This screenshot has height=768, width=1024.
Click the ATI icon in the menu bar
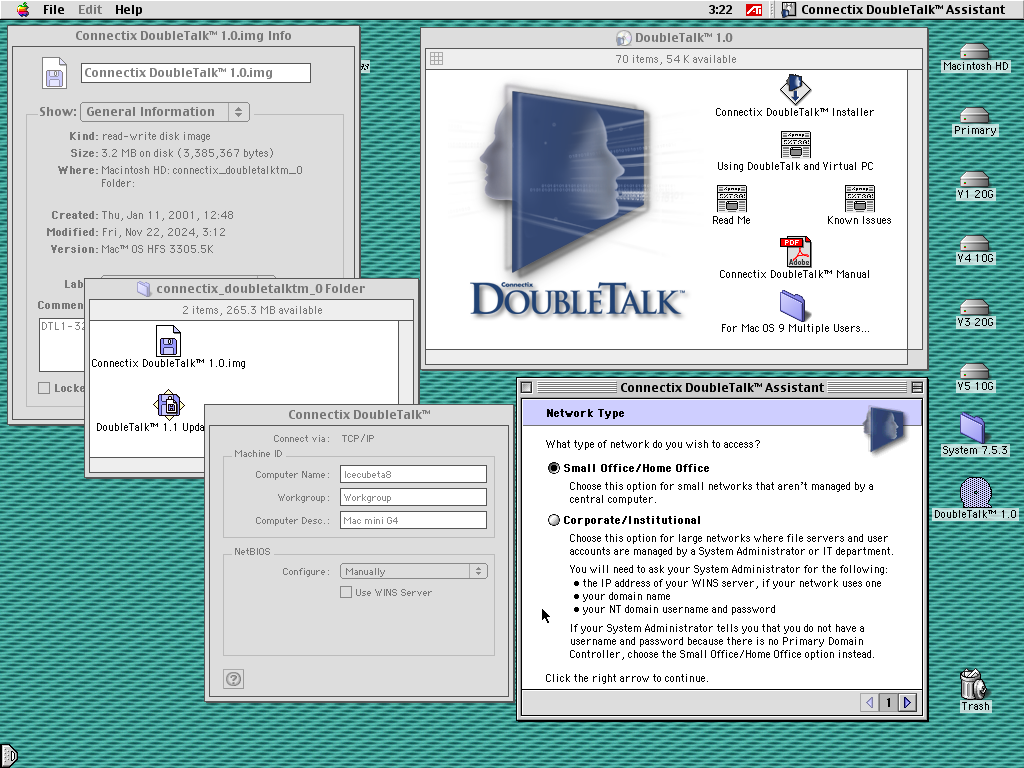point(754,10)
